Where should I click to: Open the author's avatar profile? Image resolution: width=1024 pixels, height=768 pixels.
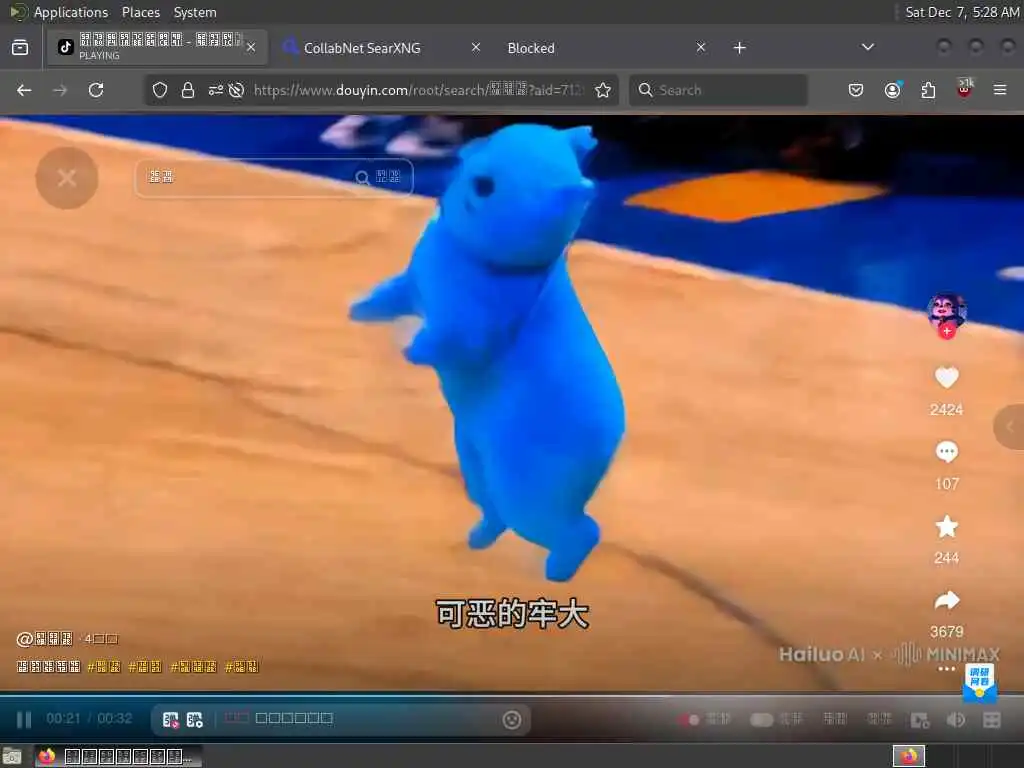point(946,310)
